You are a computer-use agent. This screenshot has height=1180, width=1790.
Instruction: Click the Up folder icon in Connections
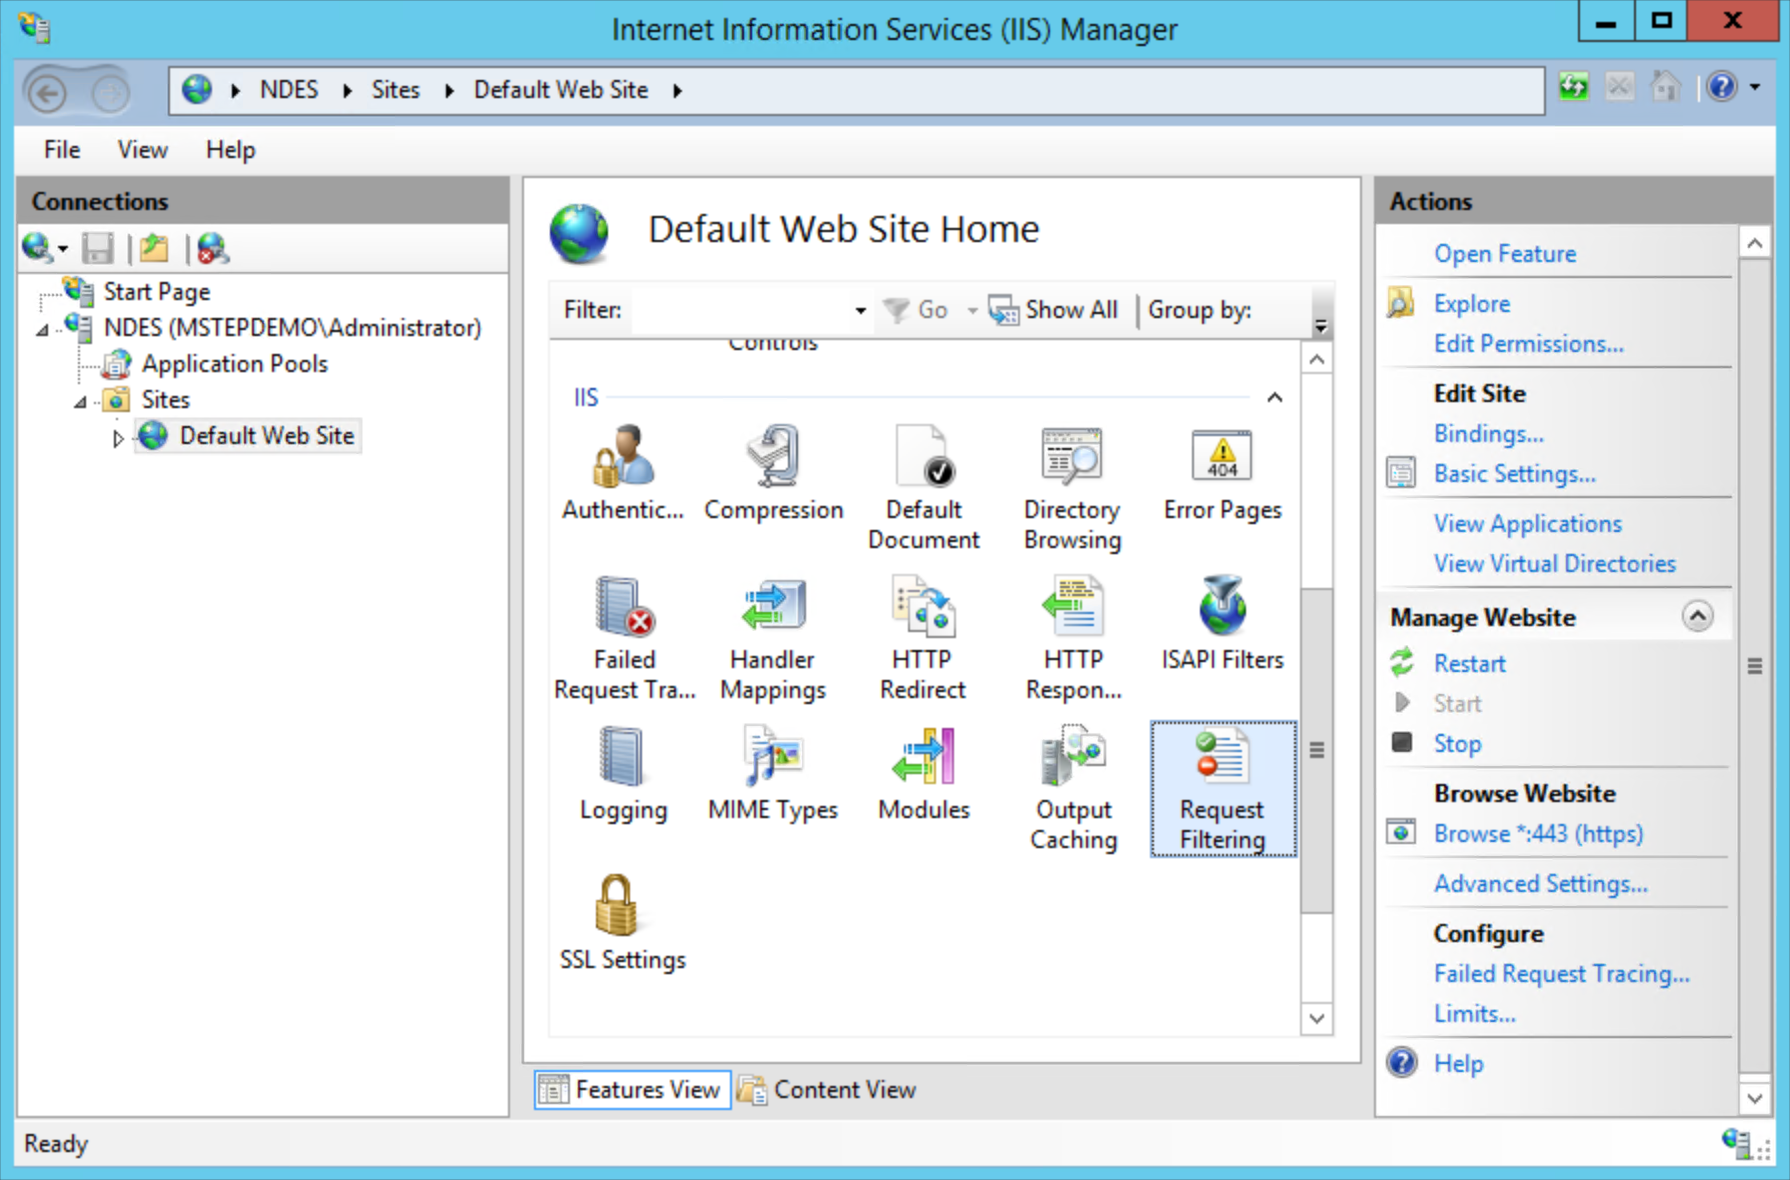(154, 248)
